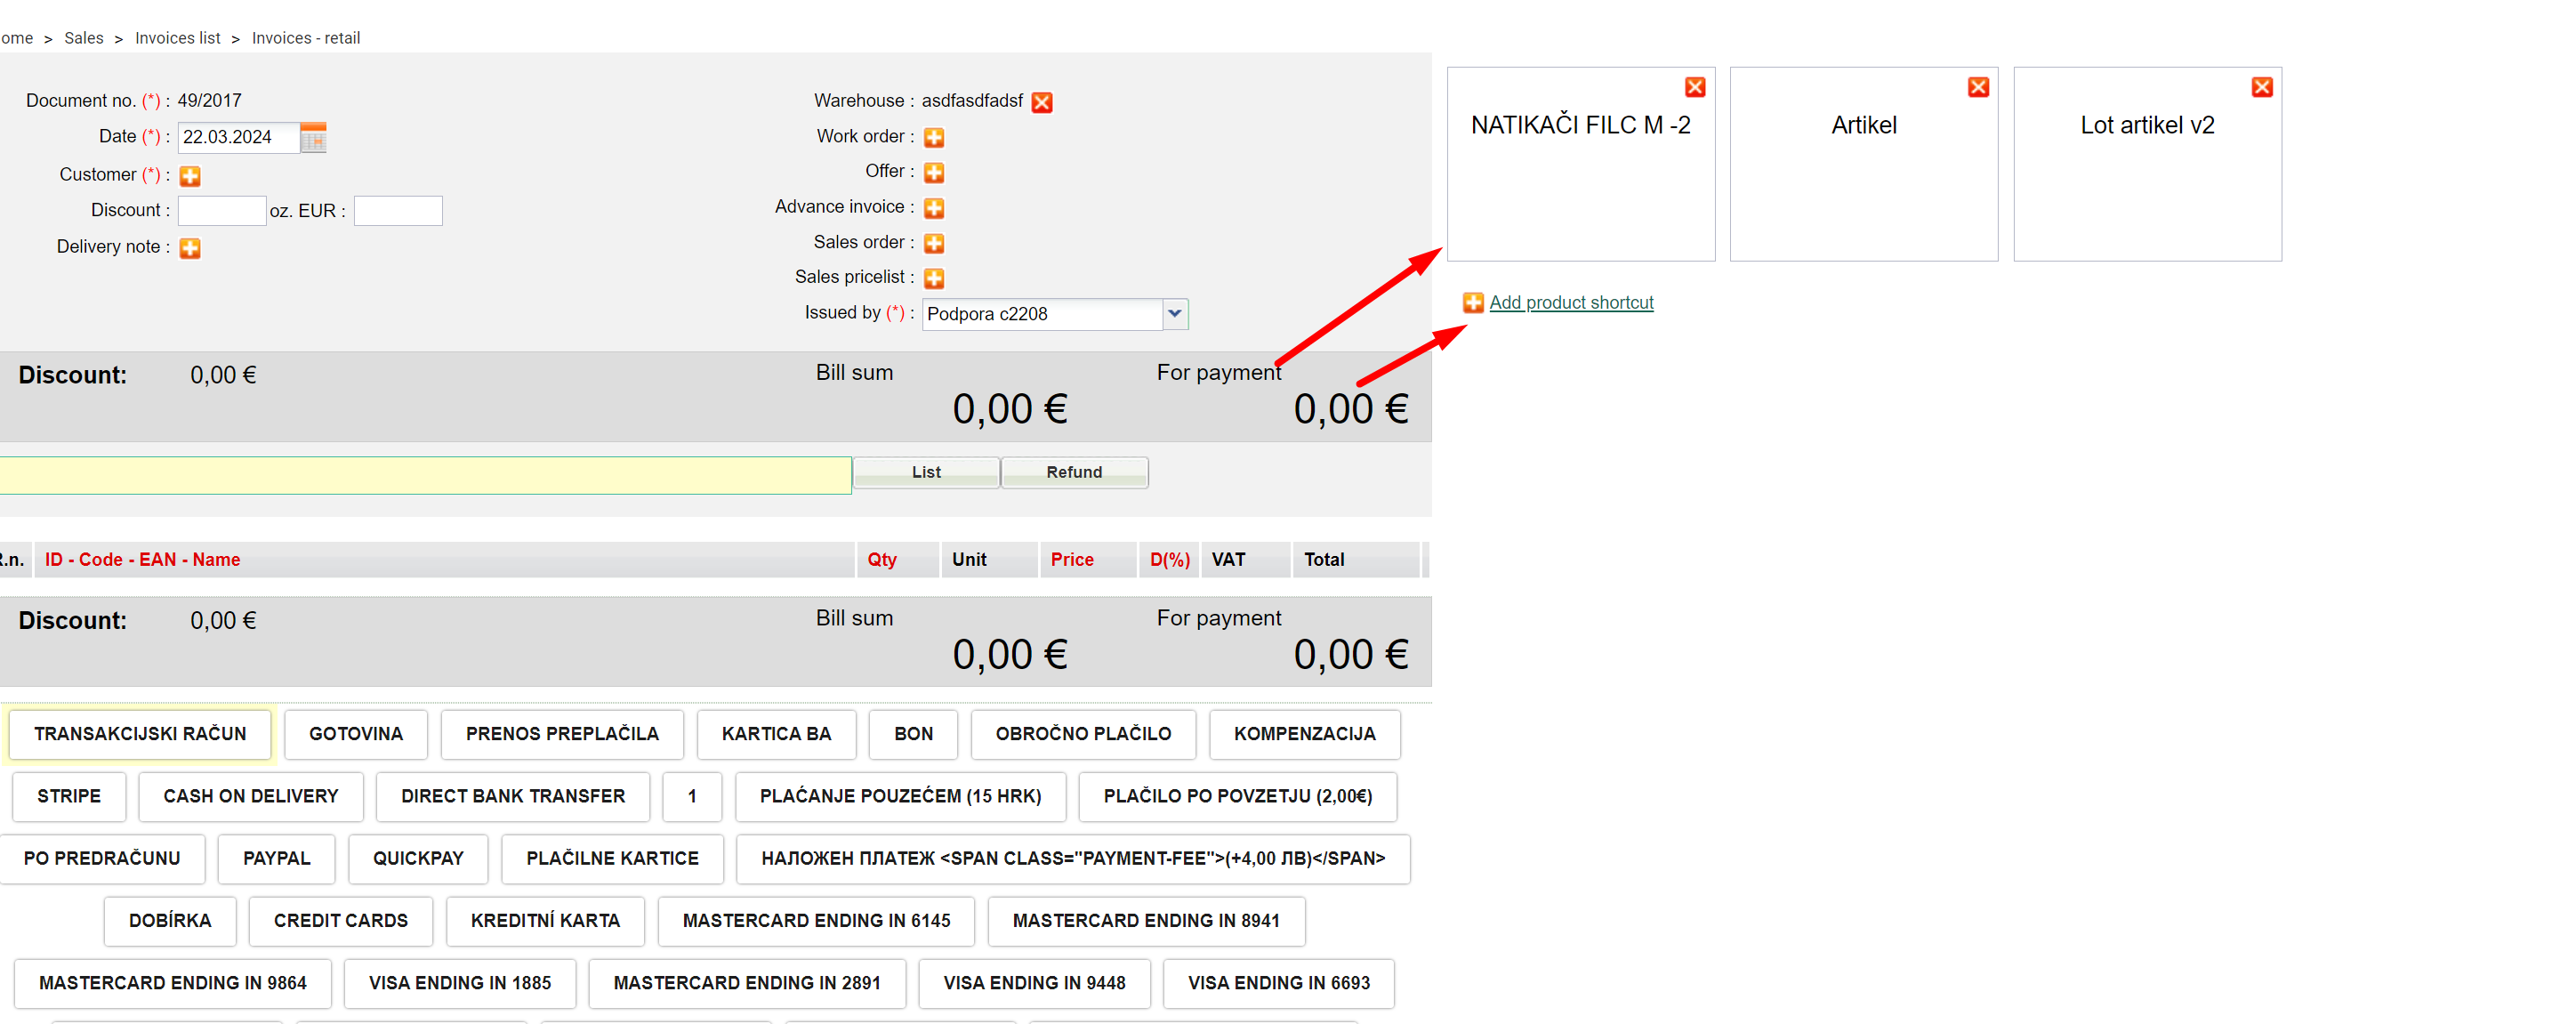The width and height of the screenshot is (2576, 1024).
Task: Open the date calendar picker icon
Action: tap(313, 137)
